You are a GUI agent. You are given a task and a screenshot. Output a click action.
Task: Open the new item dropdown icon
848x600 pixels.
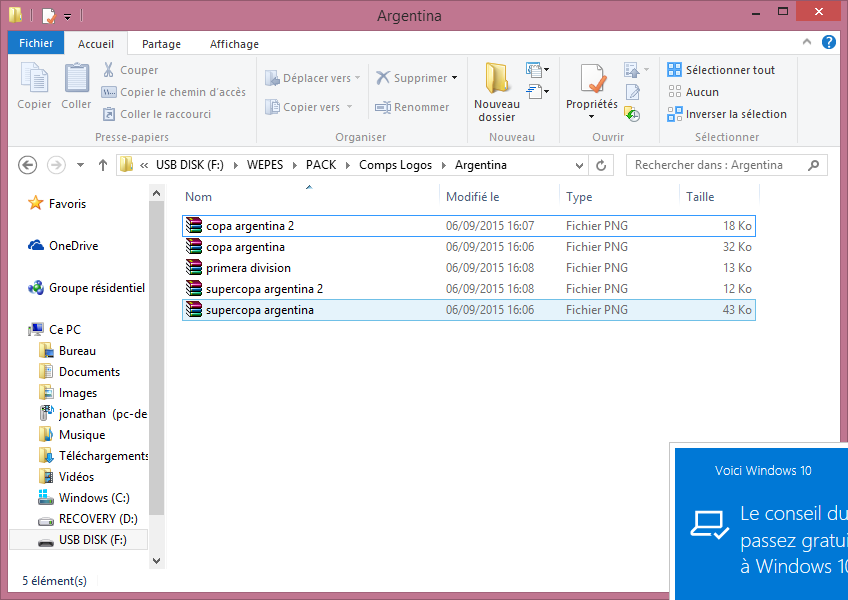point(537,69)
